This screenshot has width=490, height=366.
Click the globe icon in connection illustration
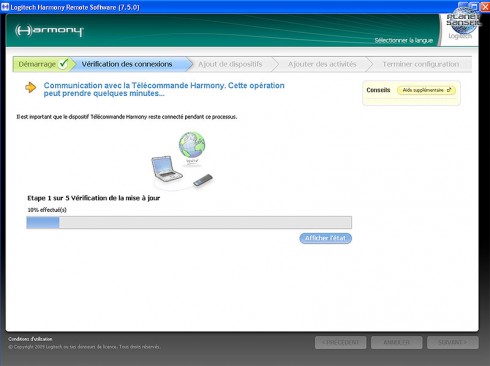coord(192,145)
